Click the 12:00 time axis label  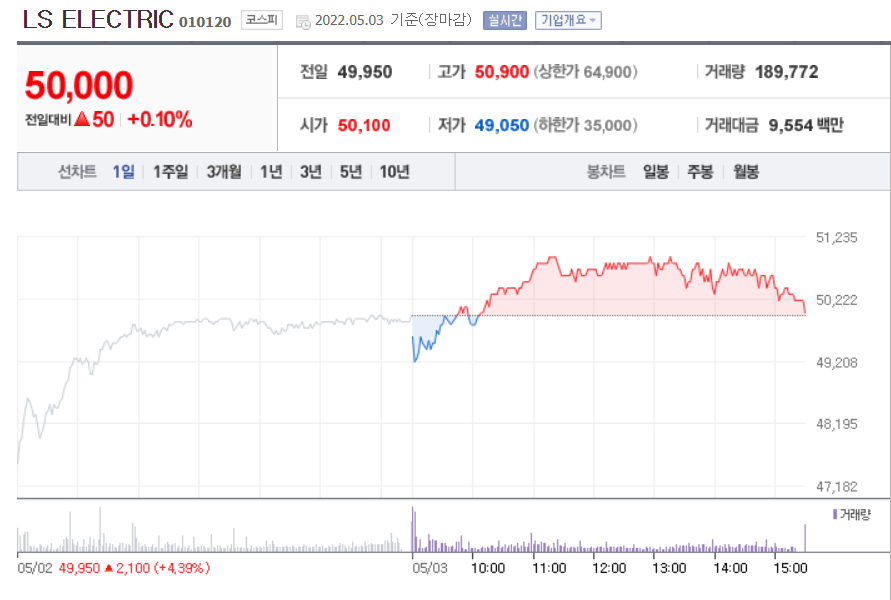coord(609,568)
